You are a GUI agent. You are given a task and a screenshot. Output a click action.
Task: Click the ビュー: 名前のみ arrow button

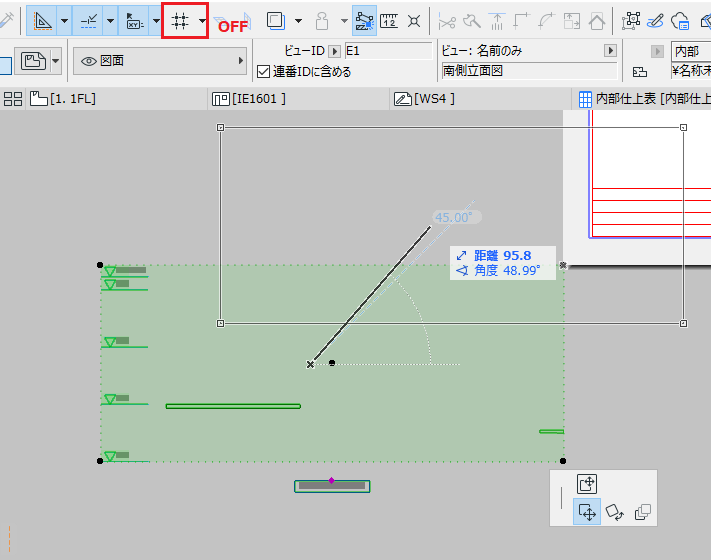[x=610, y=50]
